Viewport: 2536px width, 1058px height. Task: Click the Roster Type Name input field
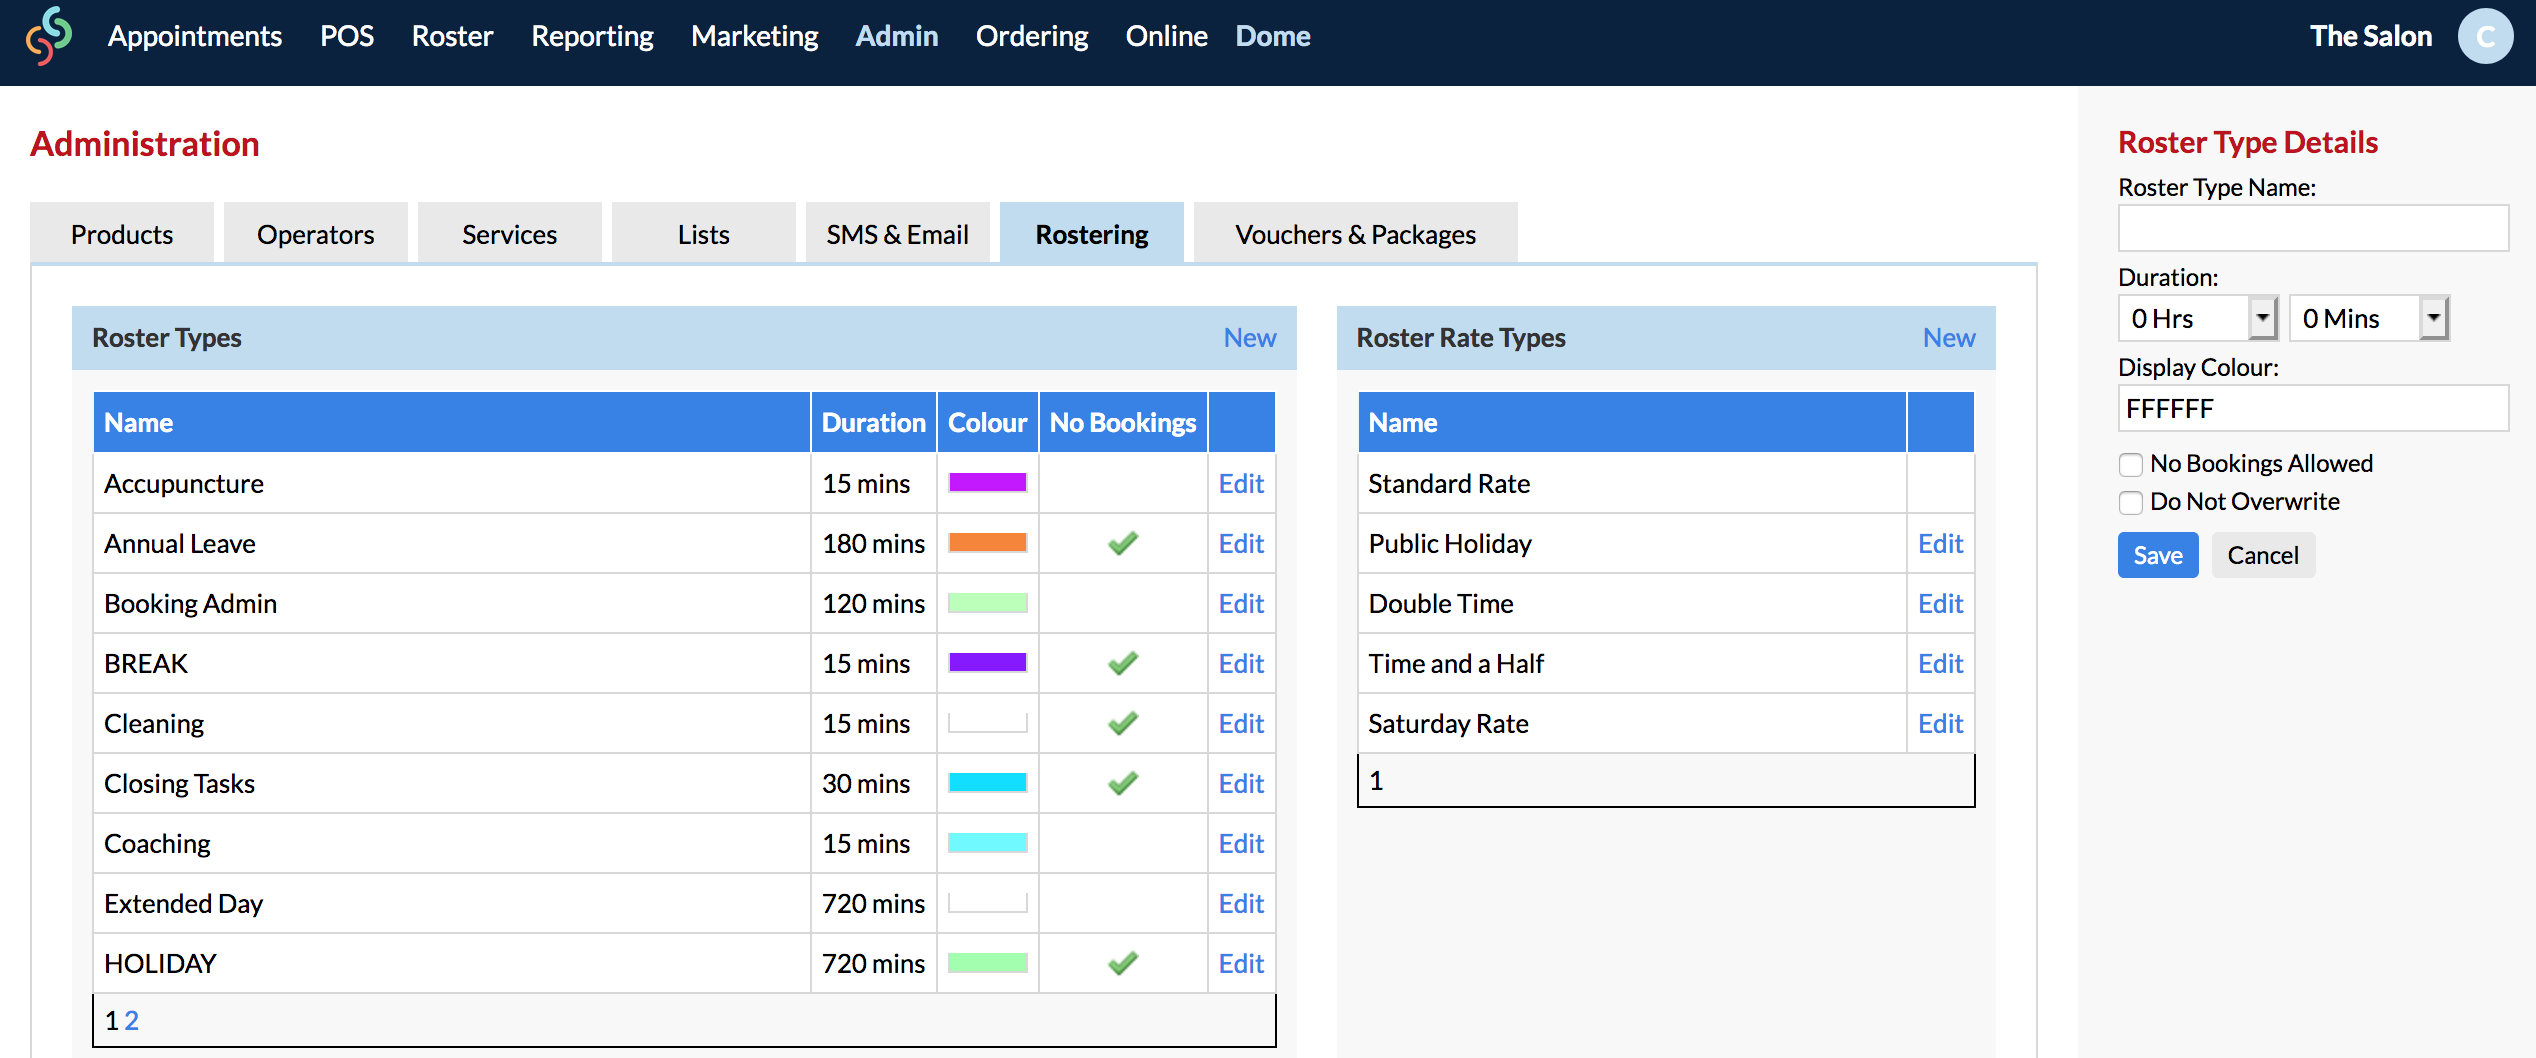click(2313, 228)
